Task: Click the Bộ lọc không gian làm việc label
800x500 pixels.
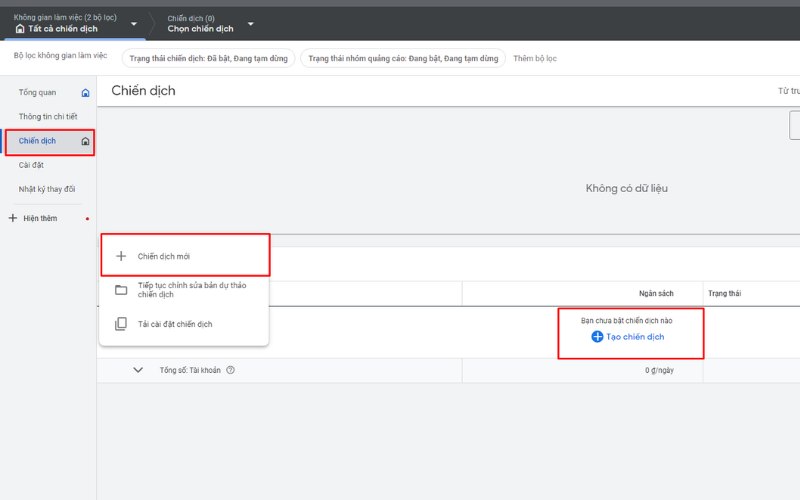Action: [61, 58]
